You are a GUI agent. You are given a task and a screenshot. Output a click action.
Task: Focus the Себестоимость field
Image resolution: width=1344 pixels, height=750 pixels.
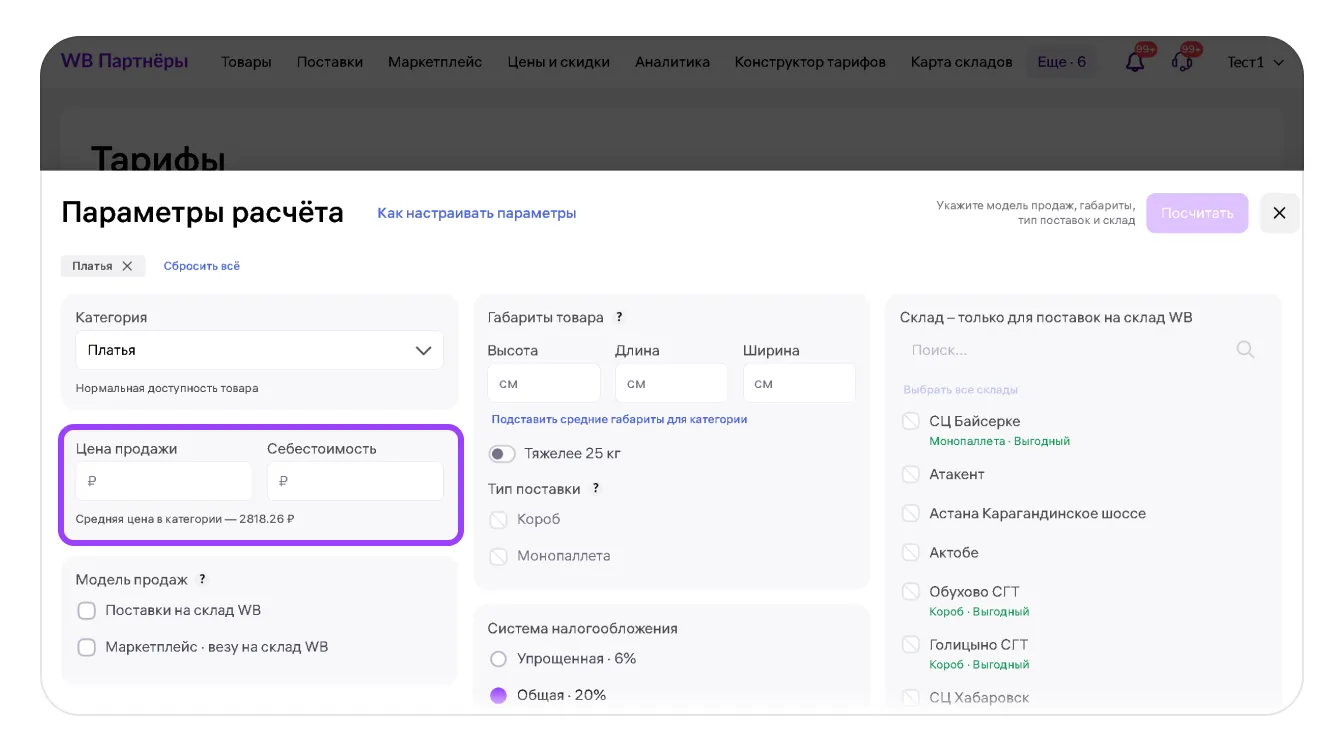(x=355, y=481)
